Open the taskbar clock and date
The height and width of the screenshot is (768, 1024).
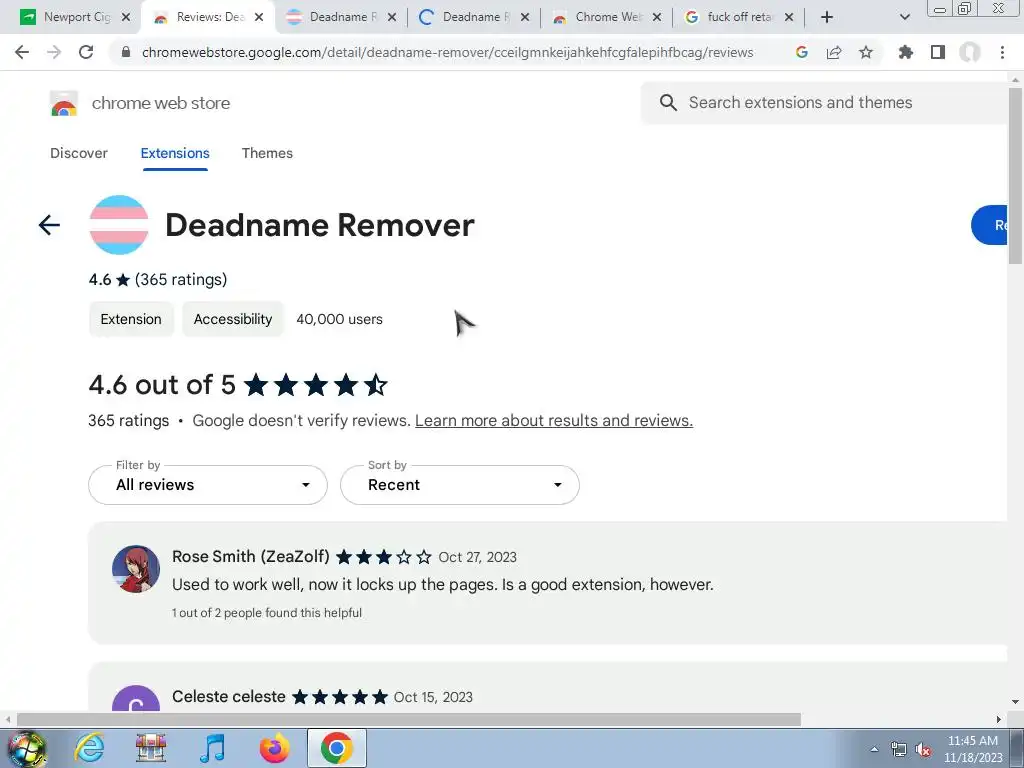coord(972,749)
